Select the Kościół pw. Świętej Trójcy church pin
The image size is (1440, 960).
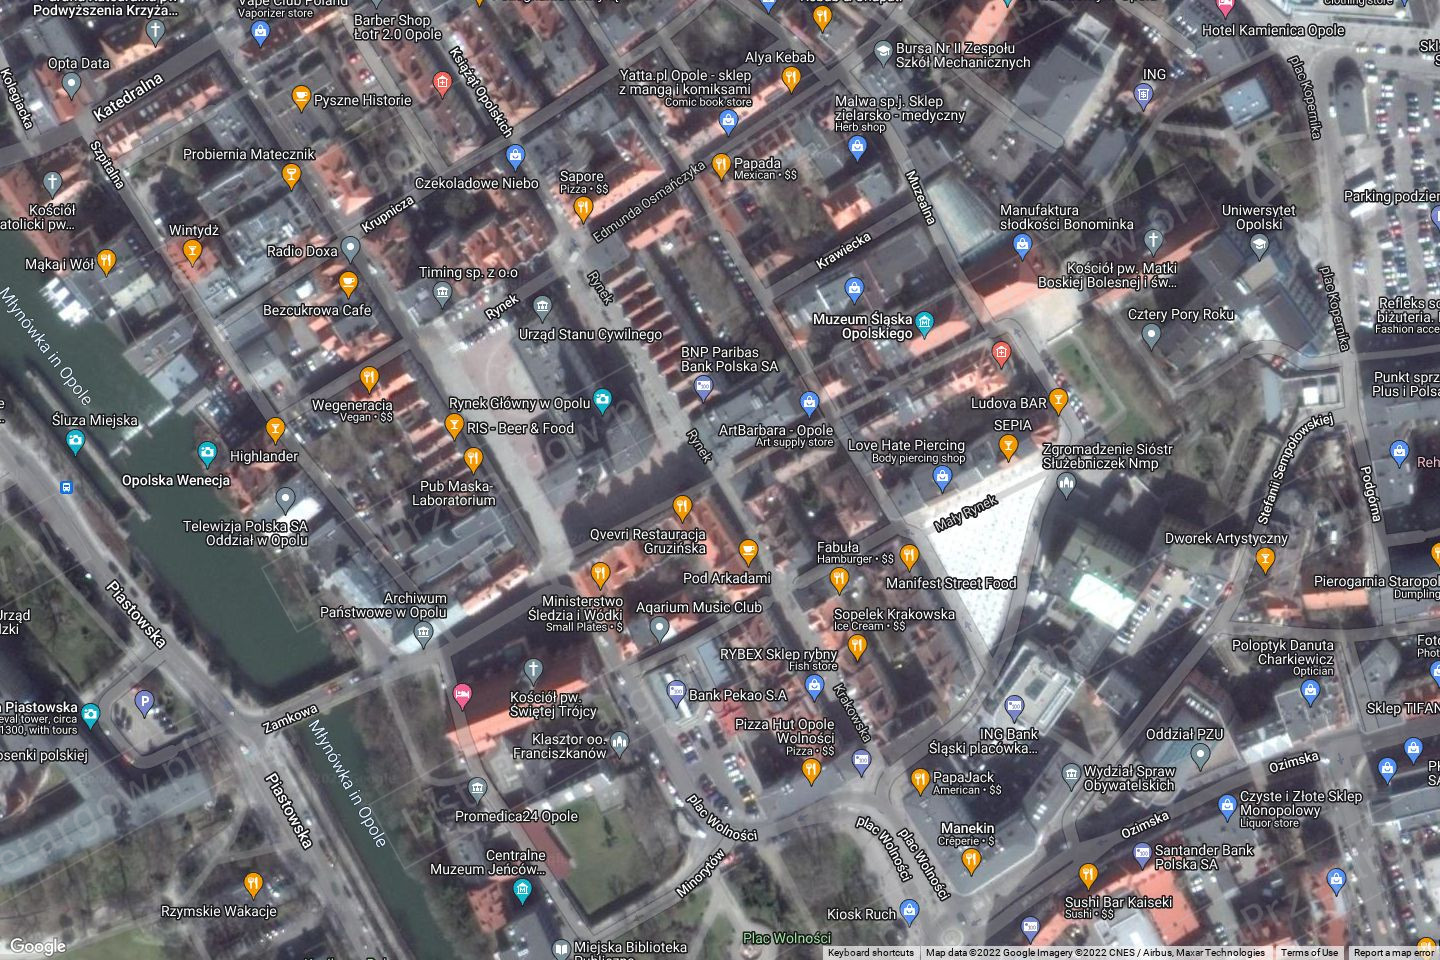coord(533,669)
